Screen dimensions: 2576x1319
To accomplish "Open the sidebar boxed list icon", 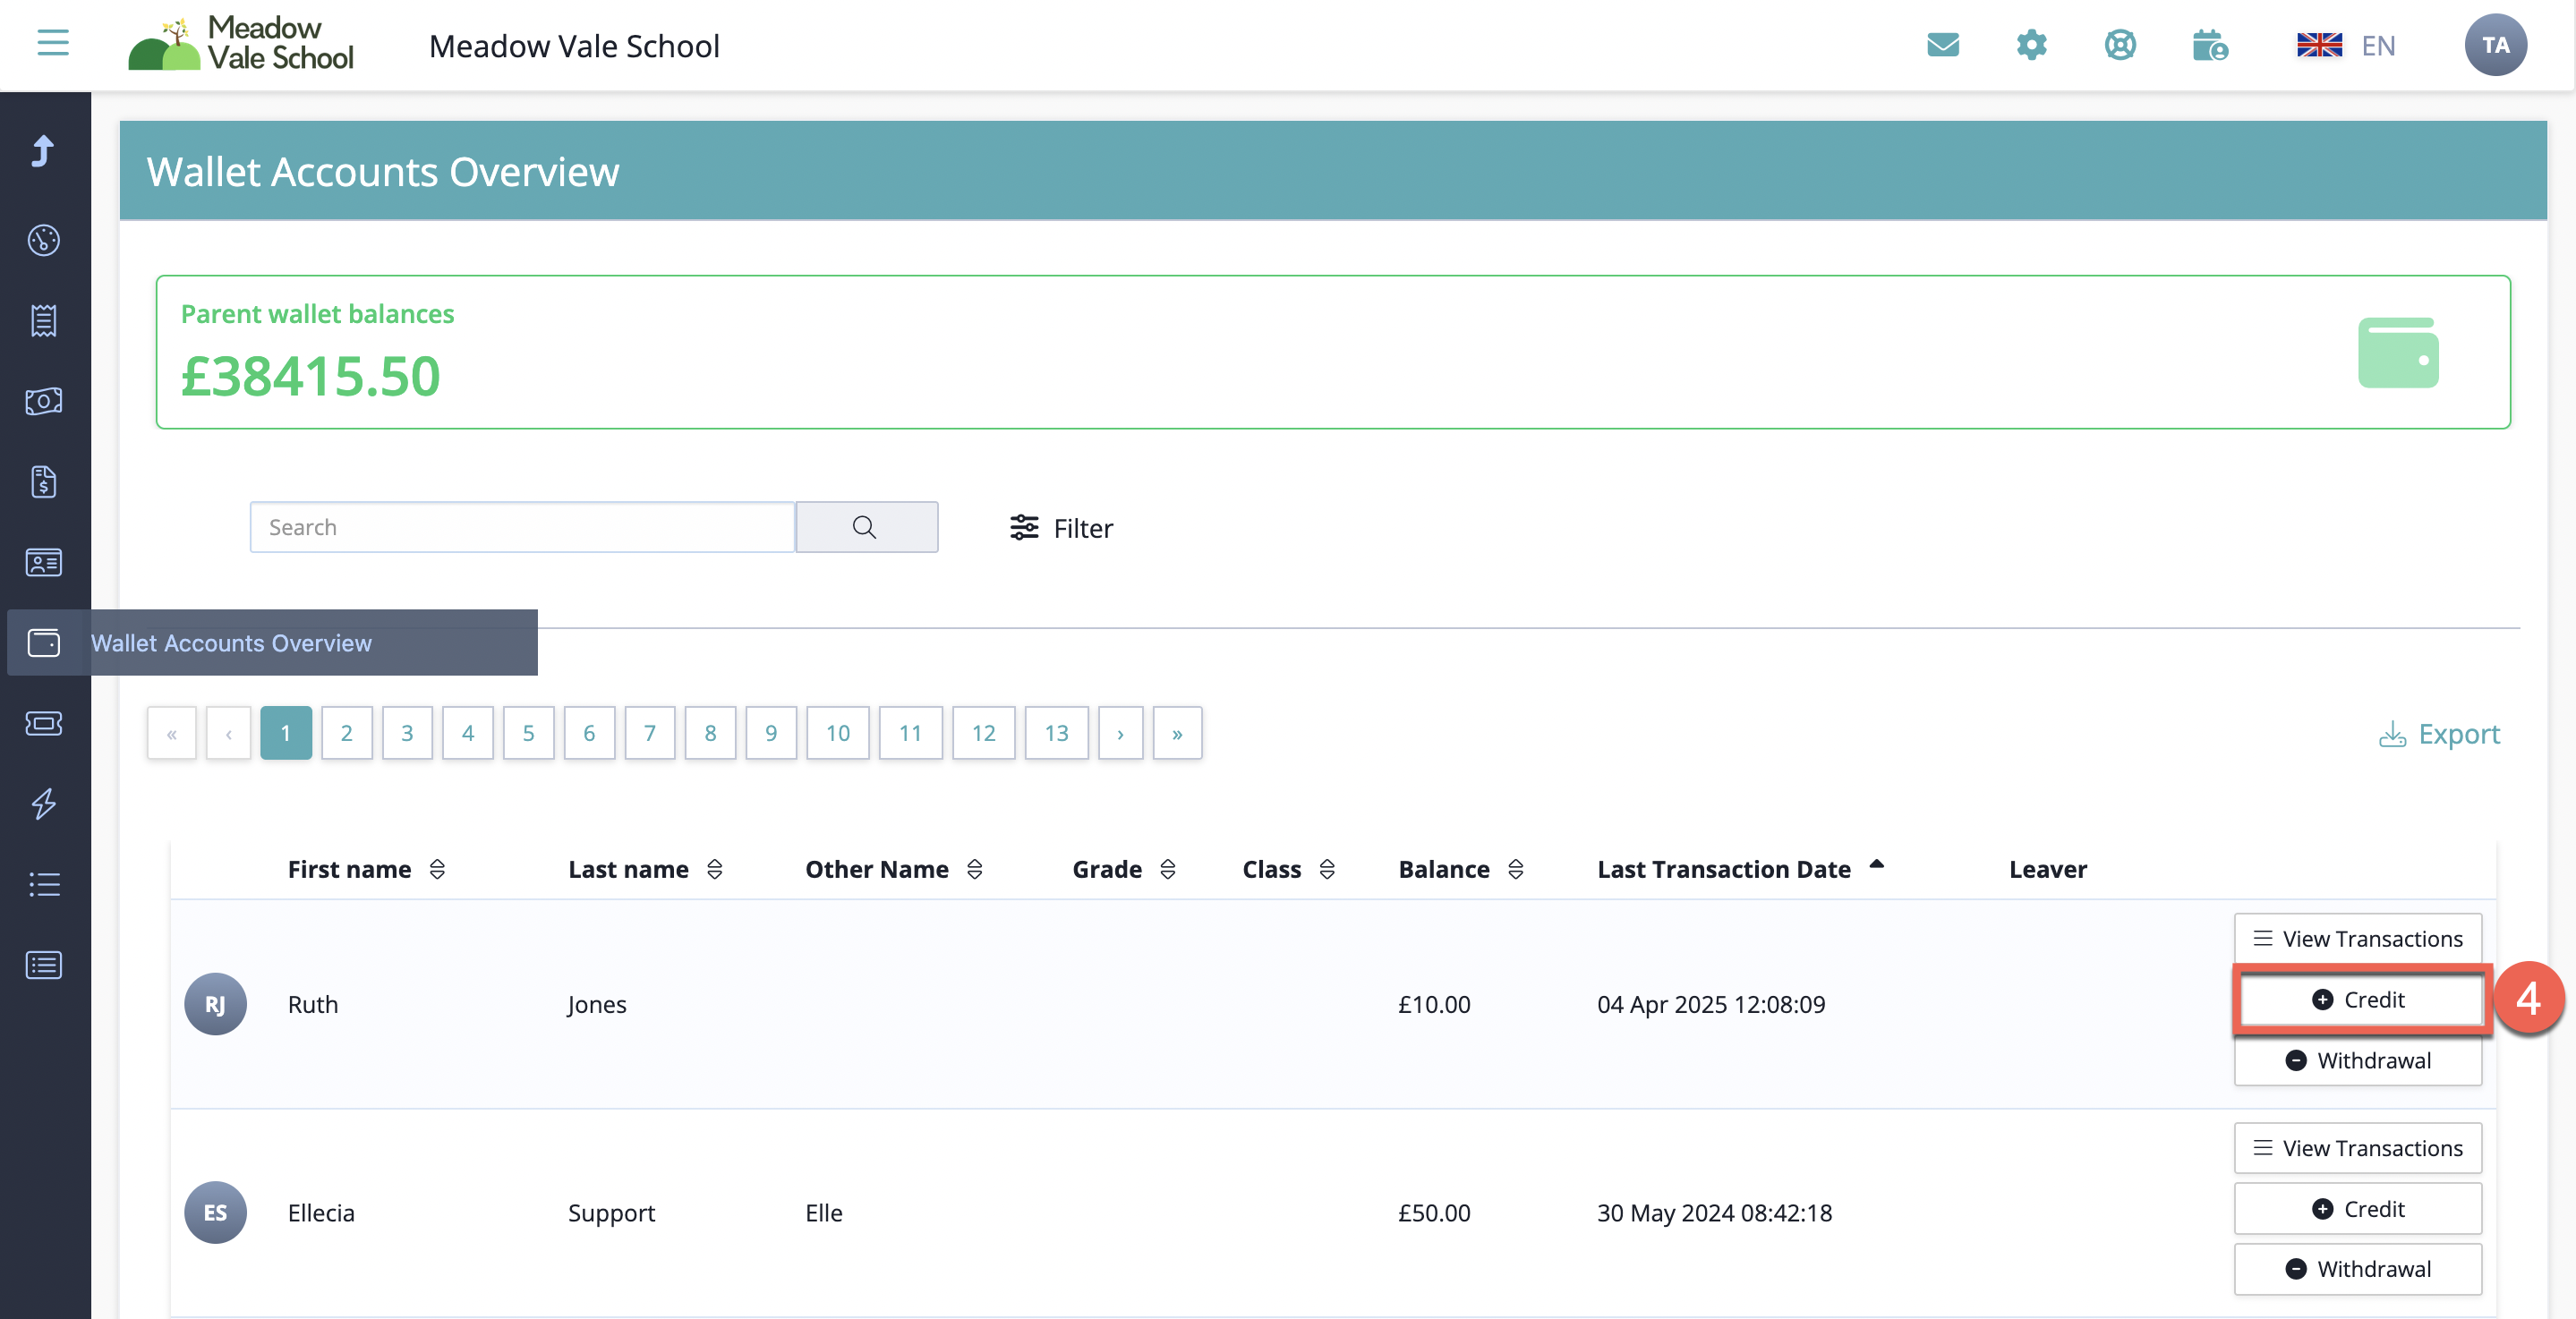I will pyautogui.click(x=44, y=965).
